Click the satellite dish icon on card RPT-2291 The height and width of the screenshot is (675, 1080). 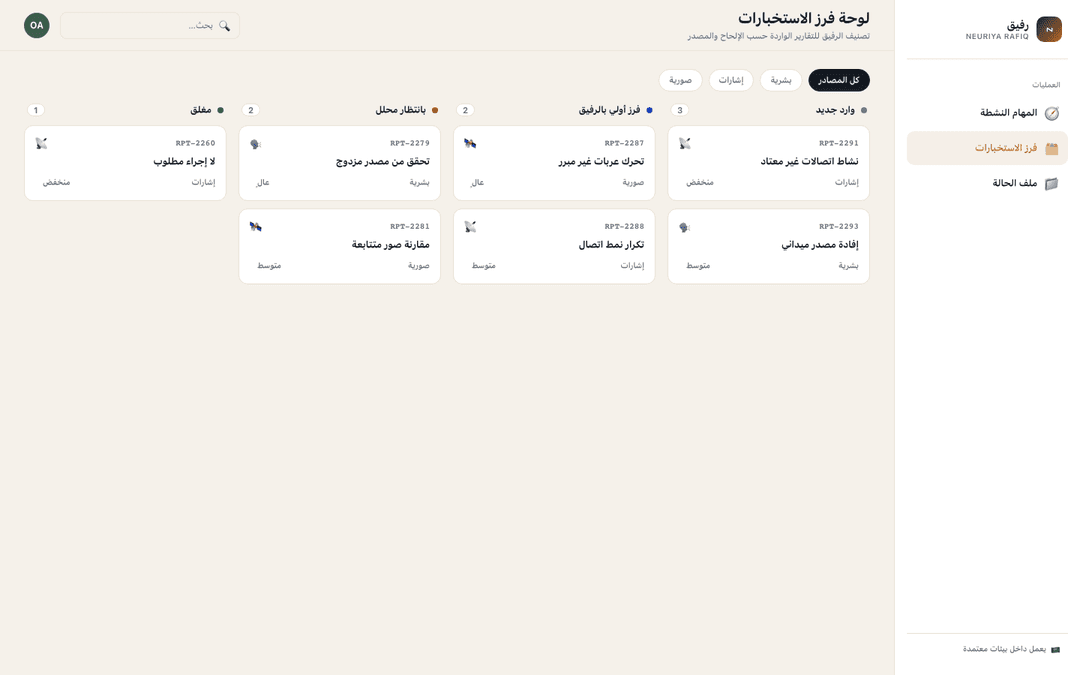pos(685,143)
